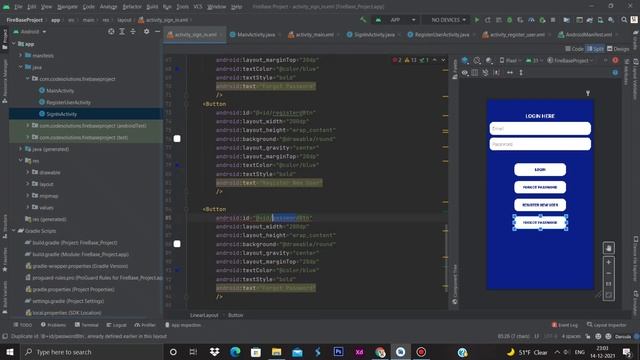Switch to SignInActivity.java tab
The width and height of the screenshot is (640, 360).
374,35
